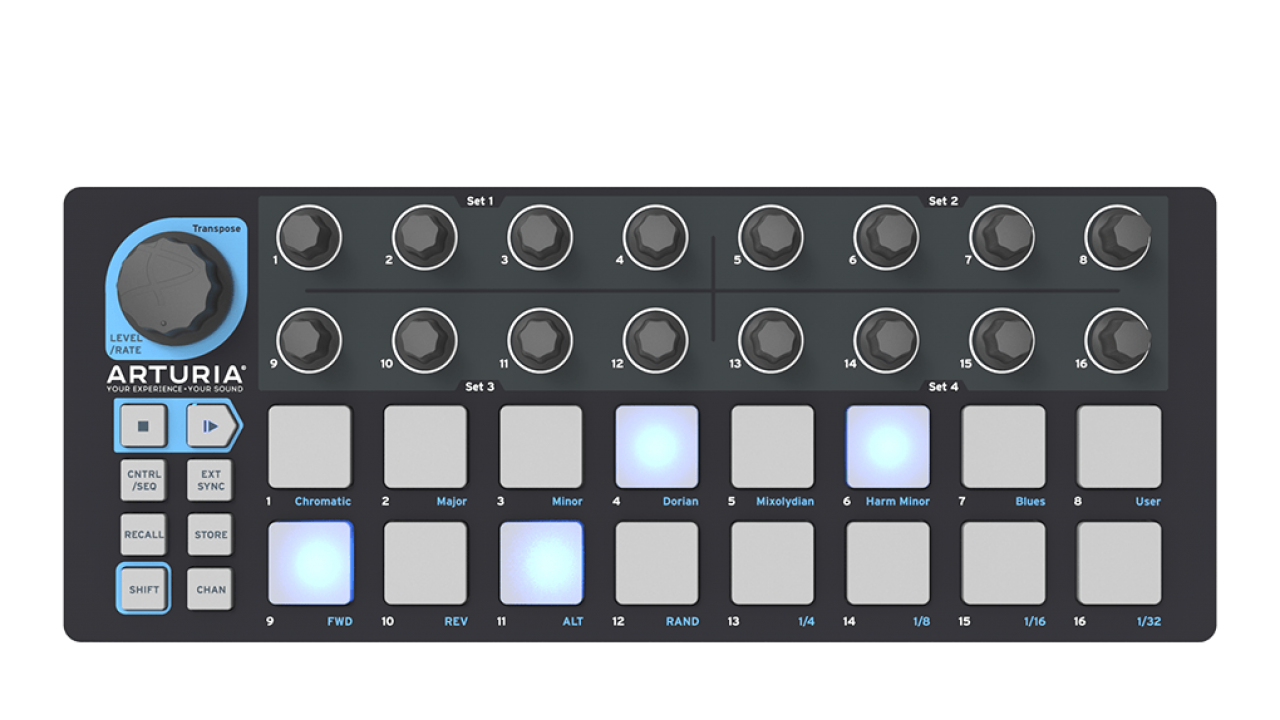Viewport: 1280px width, 720px height.
Task: Select the CHAN button
Action: tap(211, 589)
